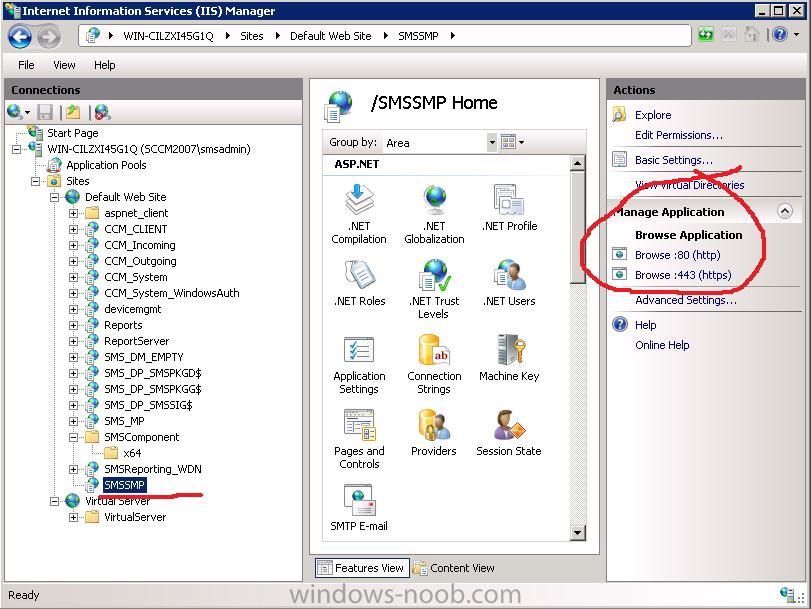
Task: Click the status bar network icon
Action: [789, 595]
